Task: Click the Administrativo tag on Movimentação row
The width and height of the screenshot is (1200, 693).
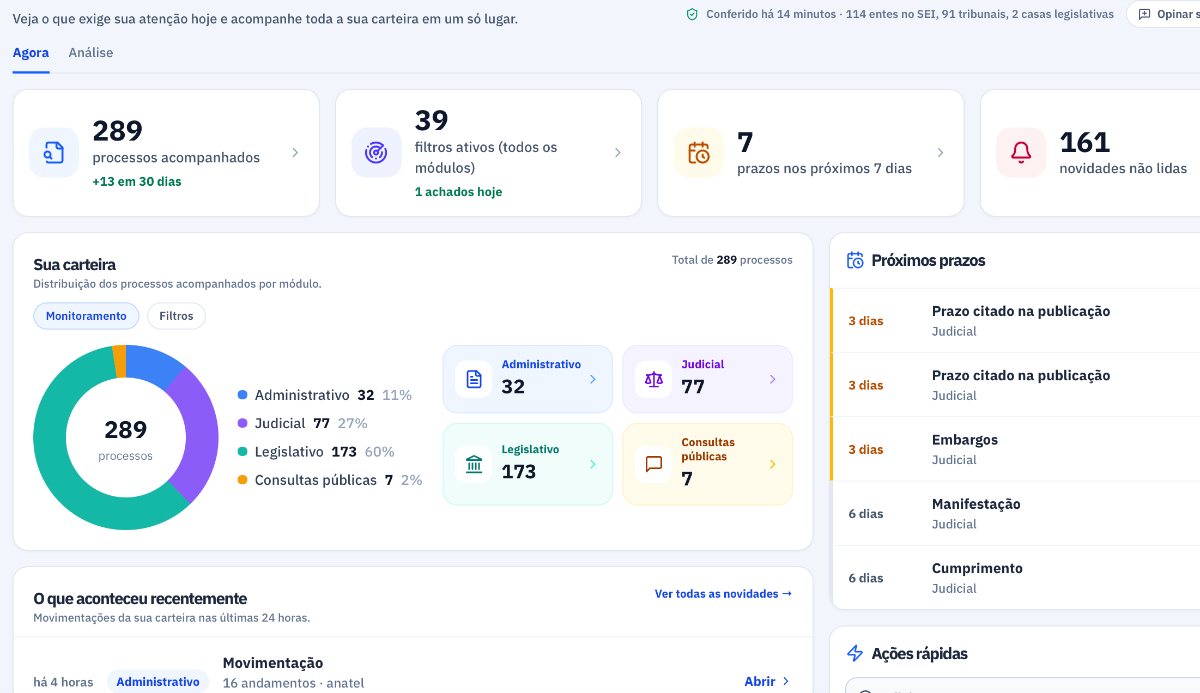Action: tap(158, 682)
